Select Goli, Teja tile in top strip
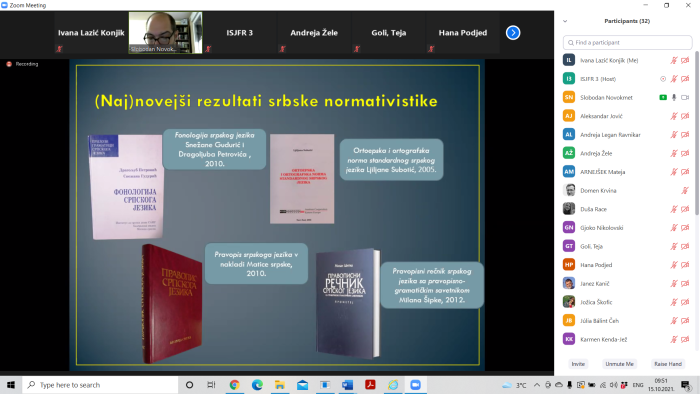This screenshot has width=700, height=394. click(x=388, y=33)
